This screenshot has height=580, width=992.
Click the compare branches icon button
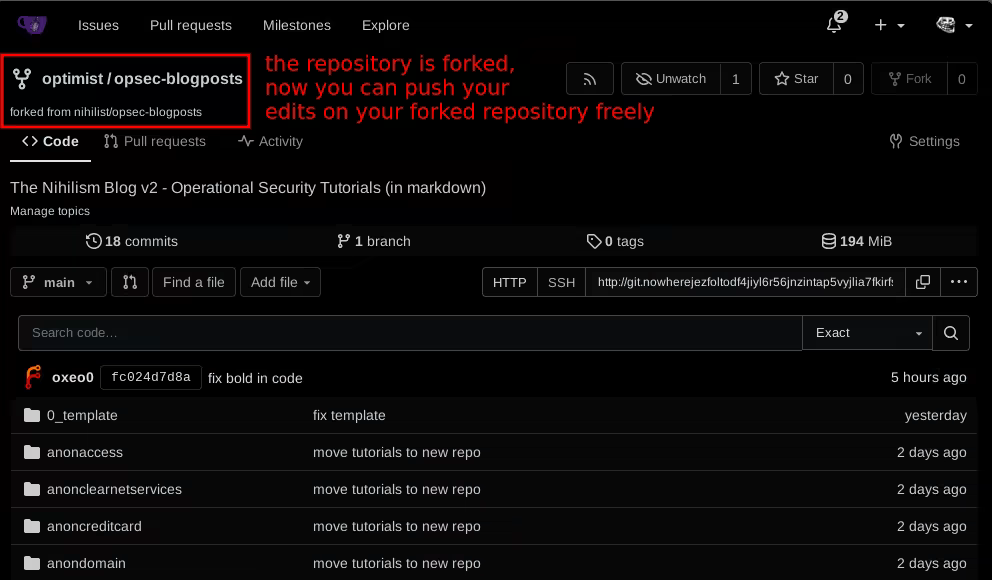[x=130, y=283]
